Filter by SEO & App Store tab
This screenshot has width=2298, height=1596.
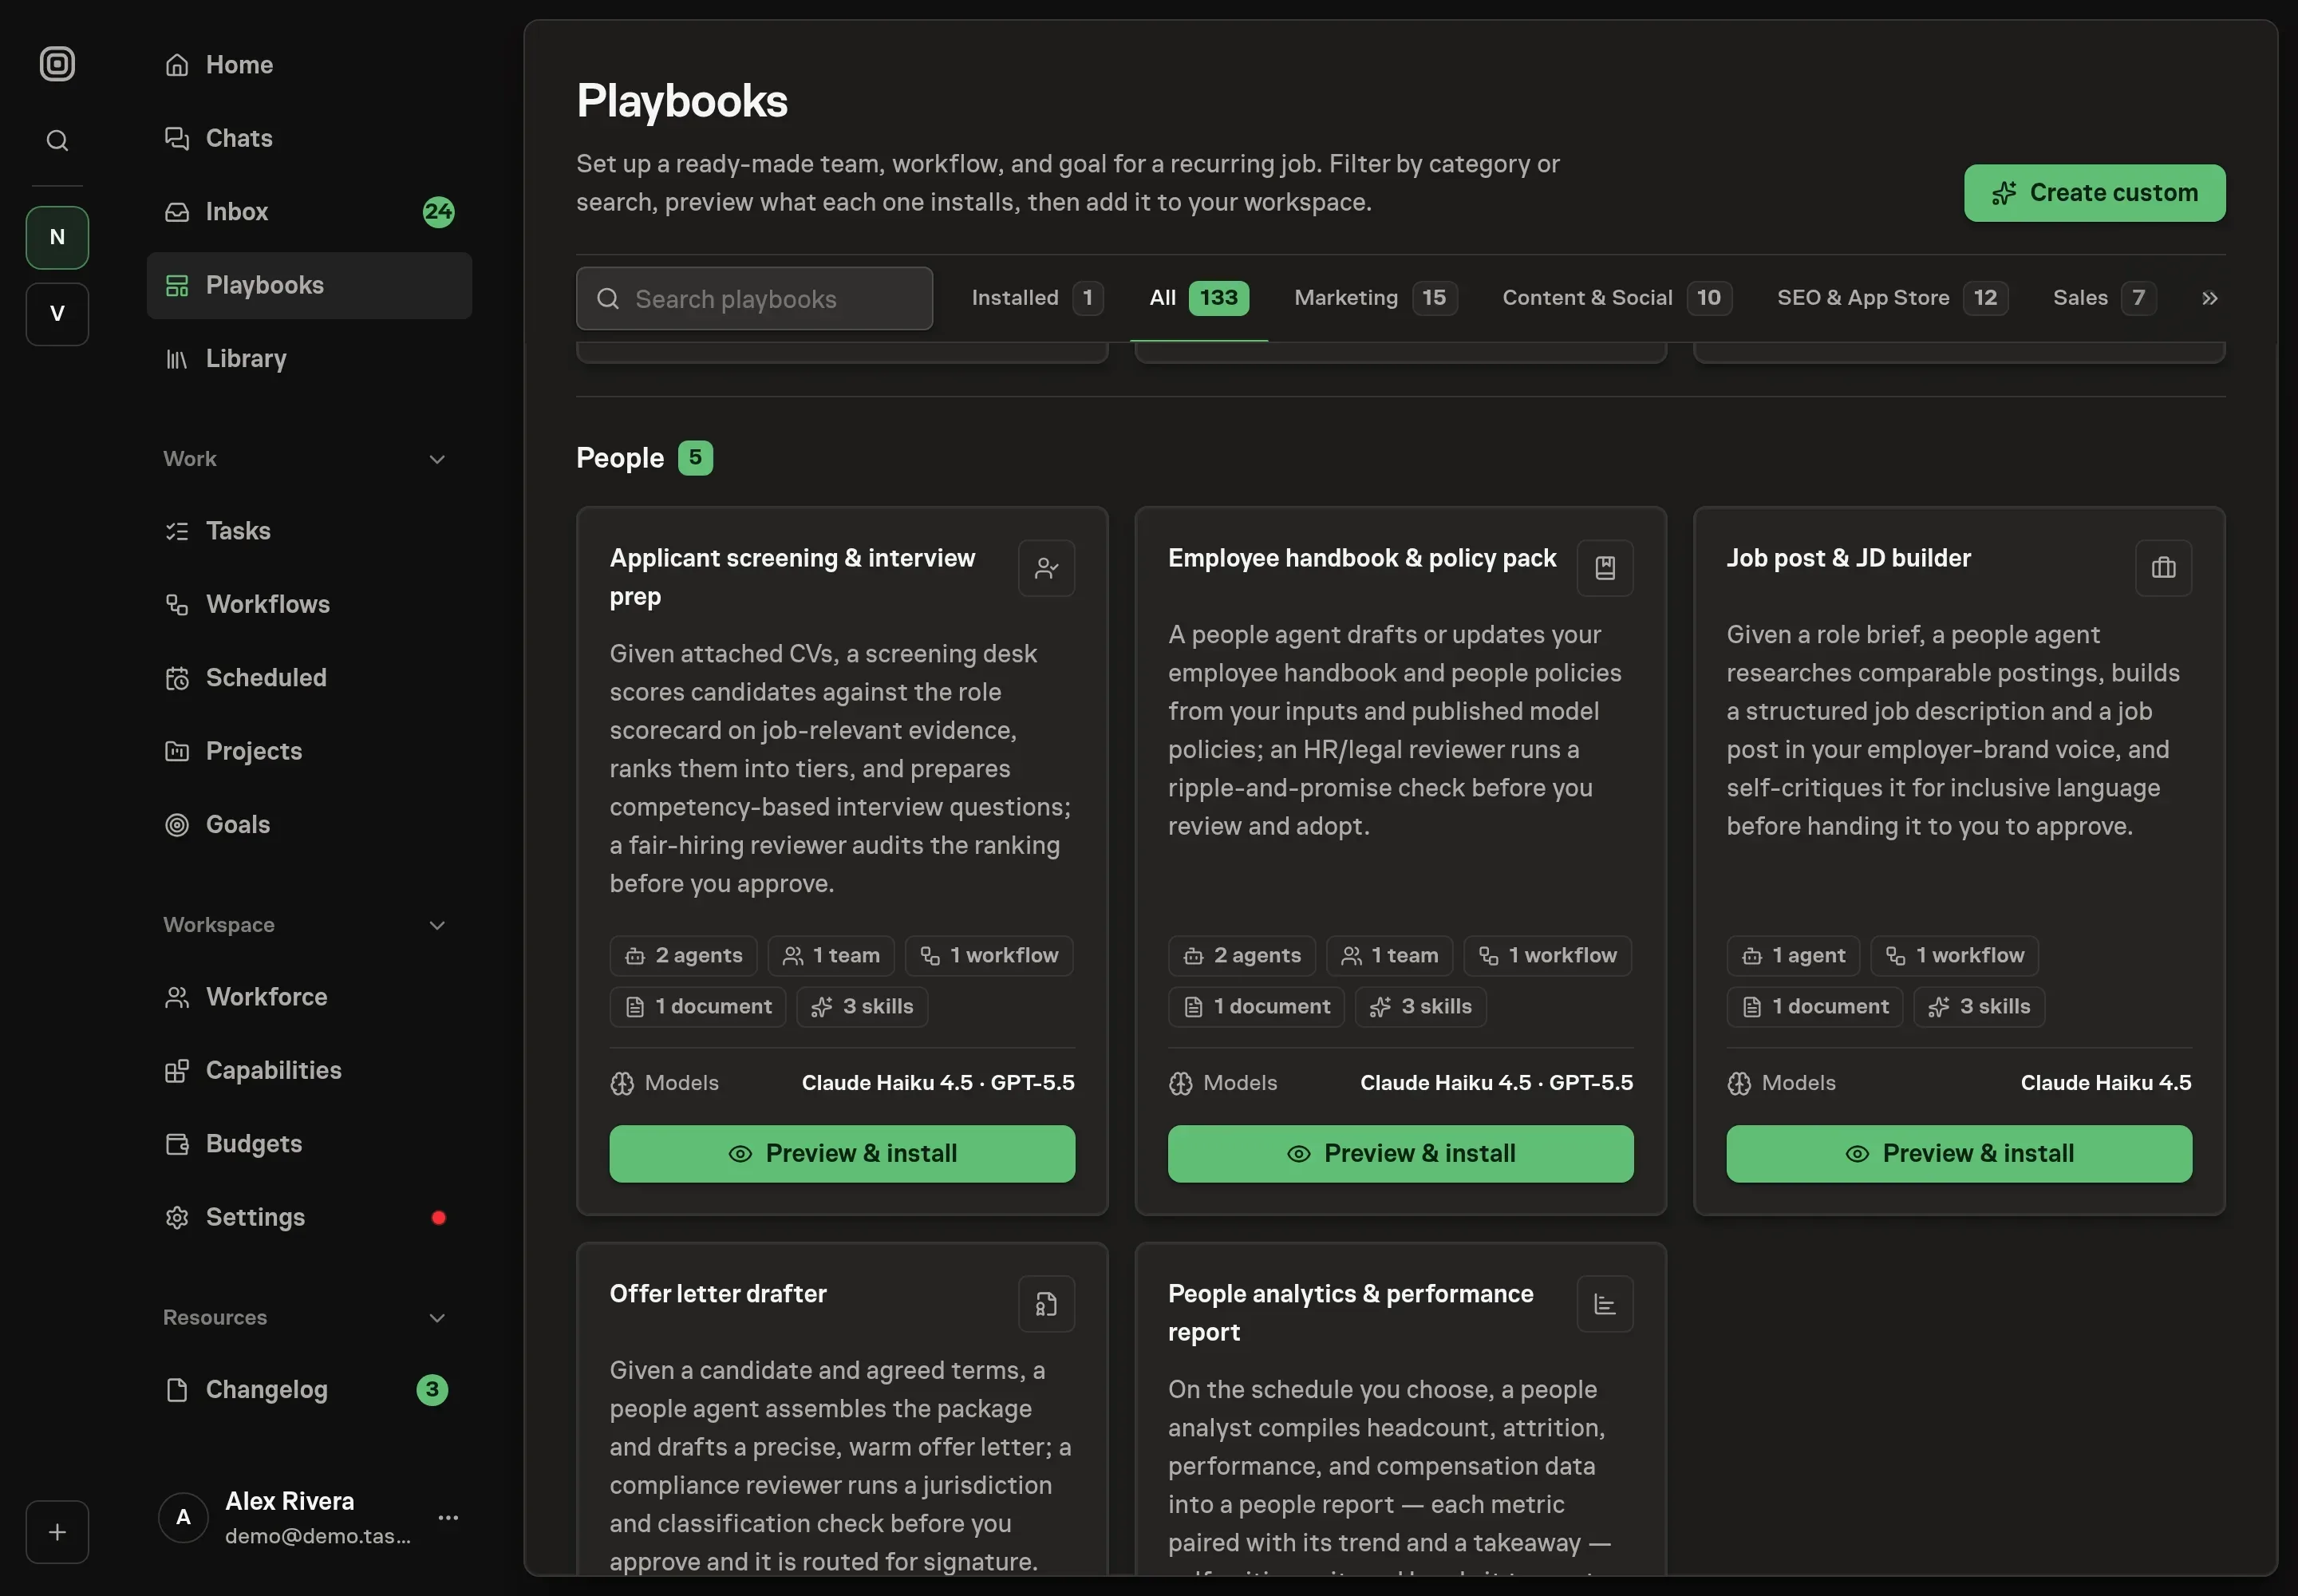(1892, 298)
